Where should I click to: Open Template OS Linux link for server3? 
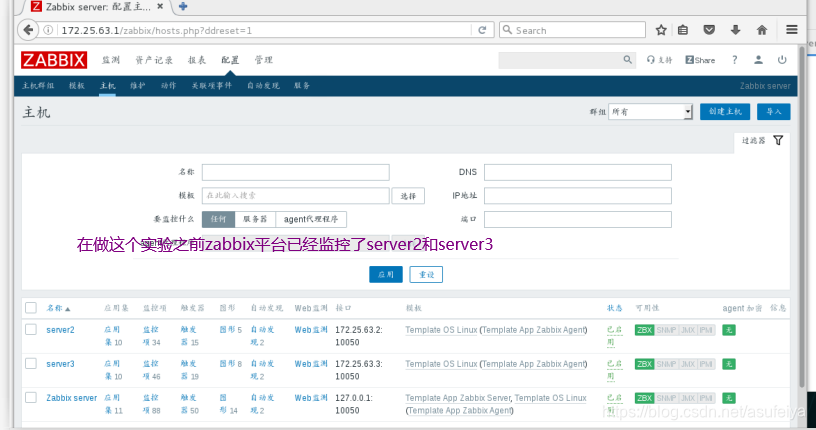441,364
